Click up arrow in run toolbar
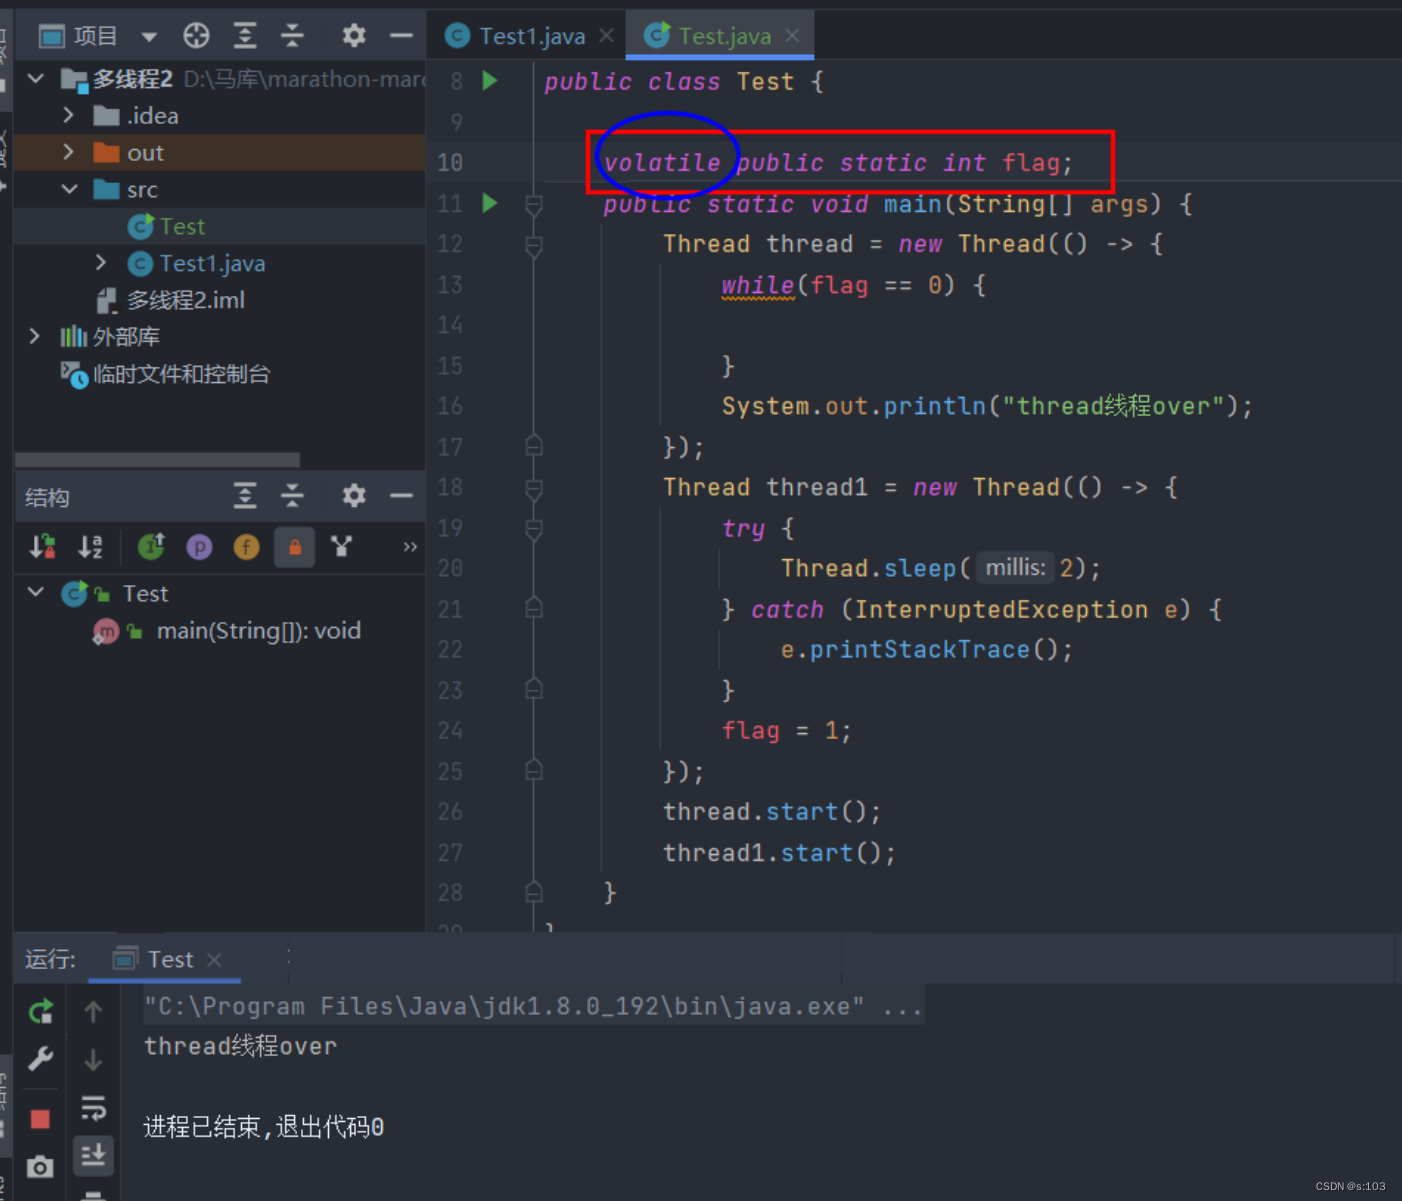The image size is (1402, 1201). tap(93, 1011)
